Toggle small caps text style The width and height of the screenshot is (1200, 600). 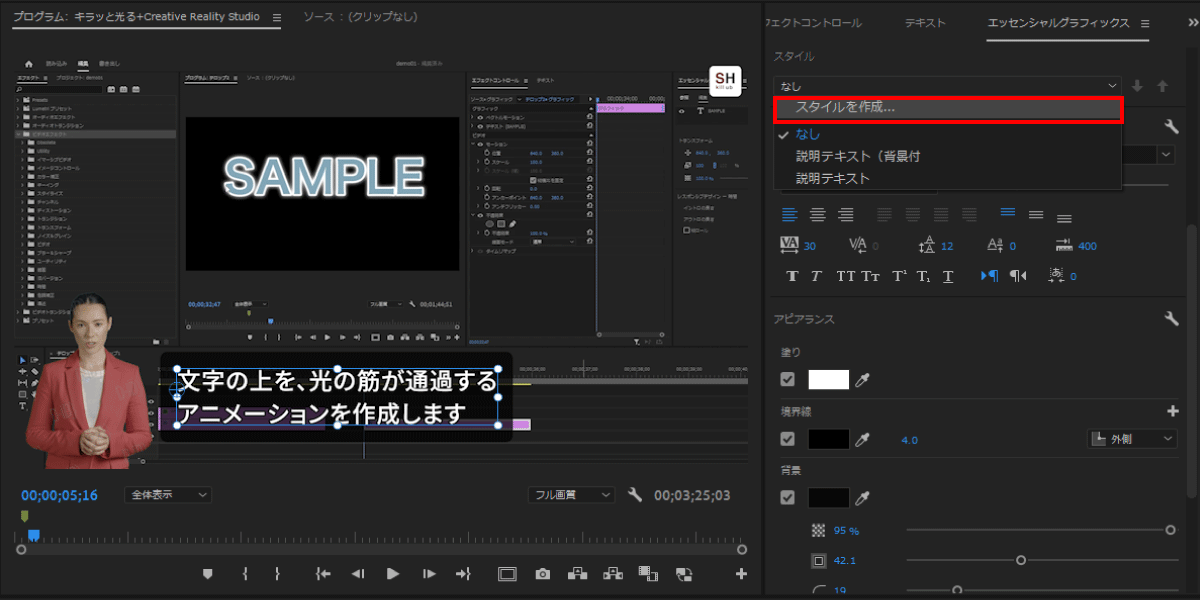point(871,276)
